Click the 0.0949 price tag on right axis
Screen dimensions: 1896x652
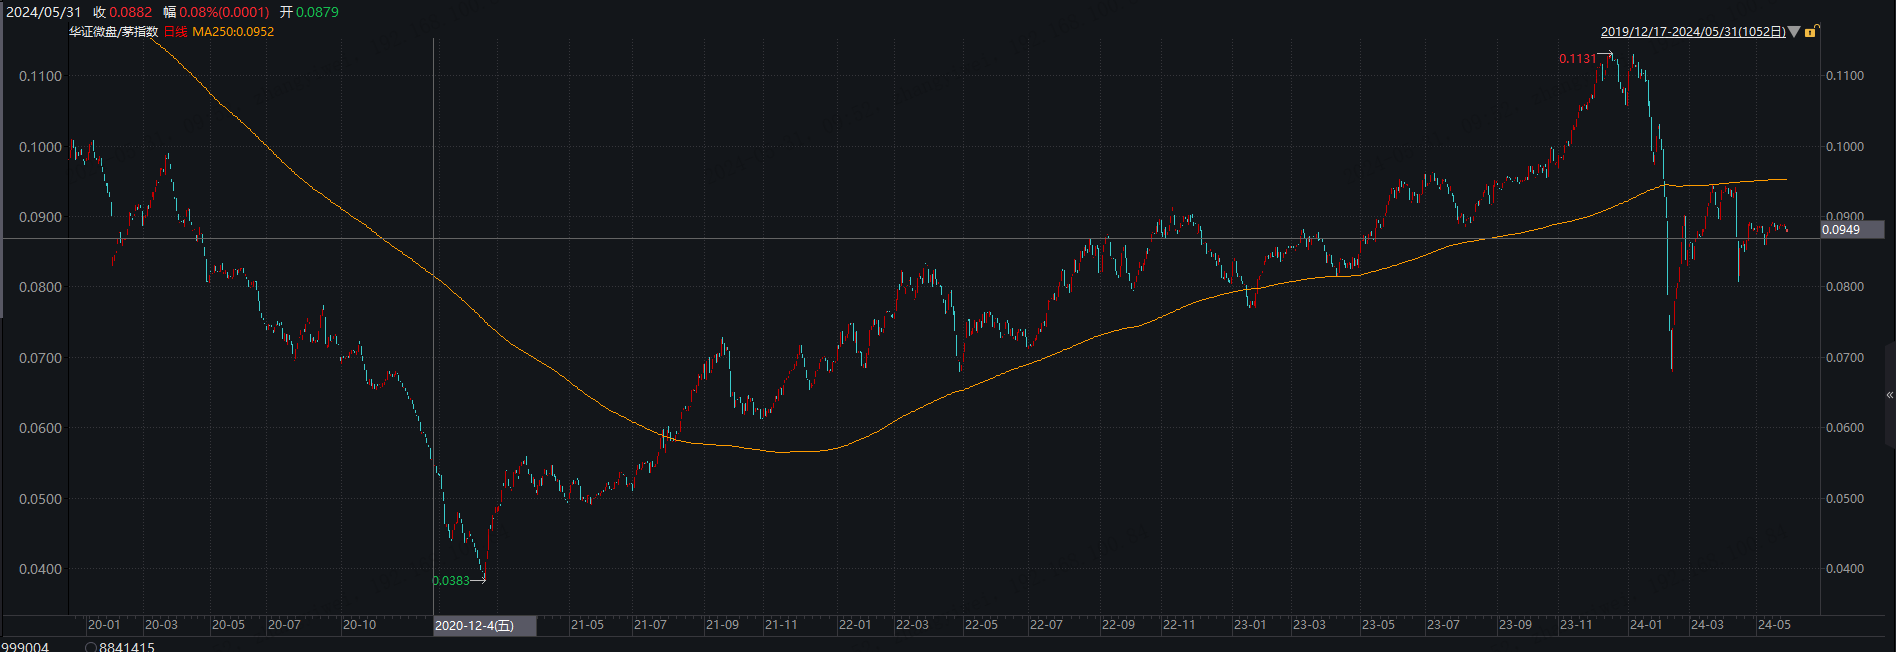(1841, 230)
